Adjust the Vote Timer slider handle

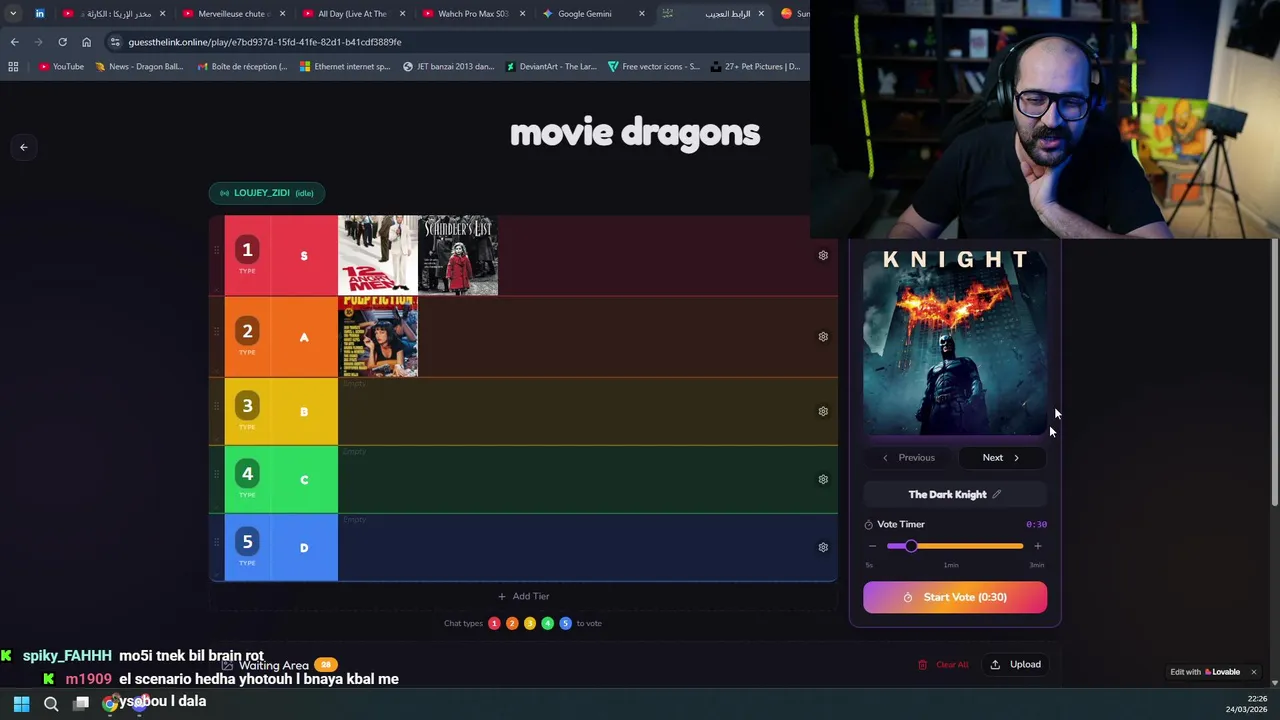click(910, 546)
